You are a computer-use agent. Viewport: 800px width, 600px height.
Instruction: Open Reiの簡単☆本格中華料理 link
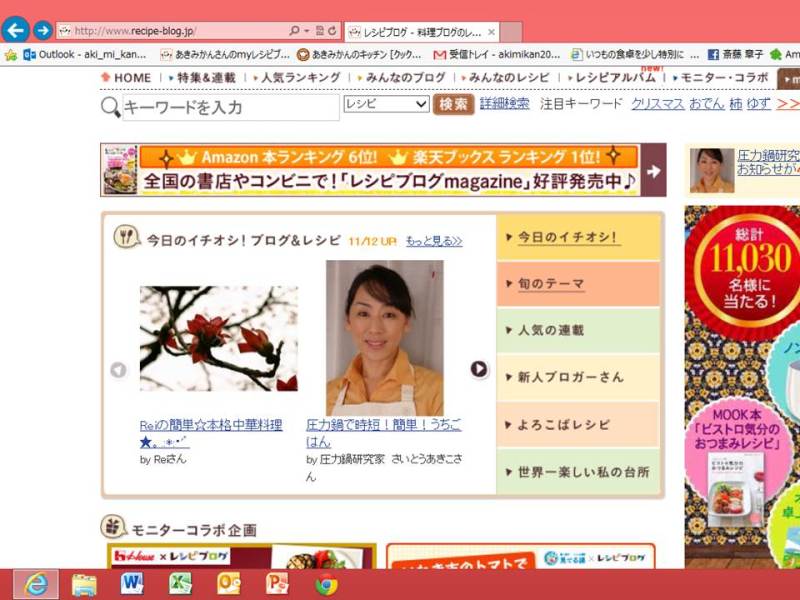[211, 433]
